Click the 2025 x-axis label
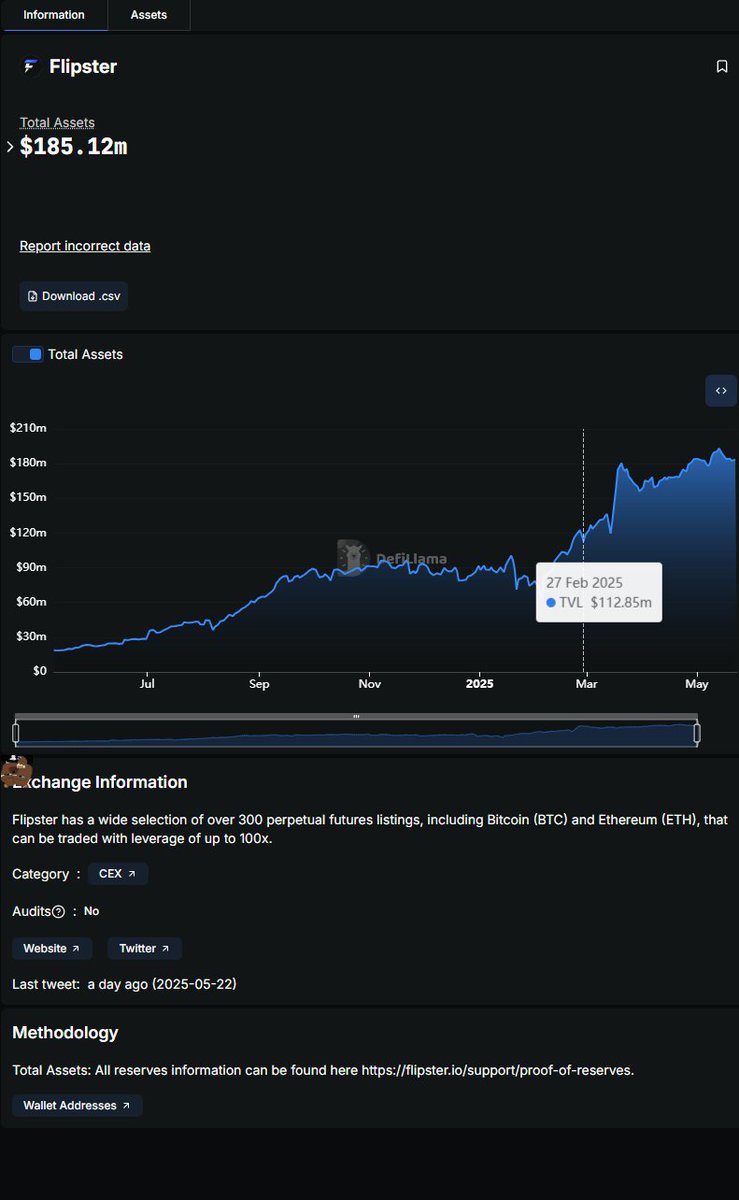 [480, 685]
